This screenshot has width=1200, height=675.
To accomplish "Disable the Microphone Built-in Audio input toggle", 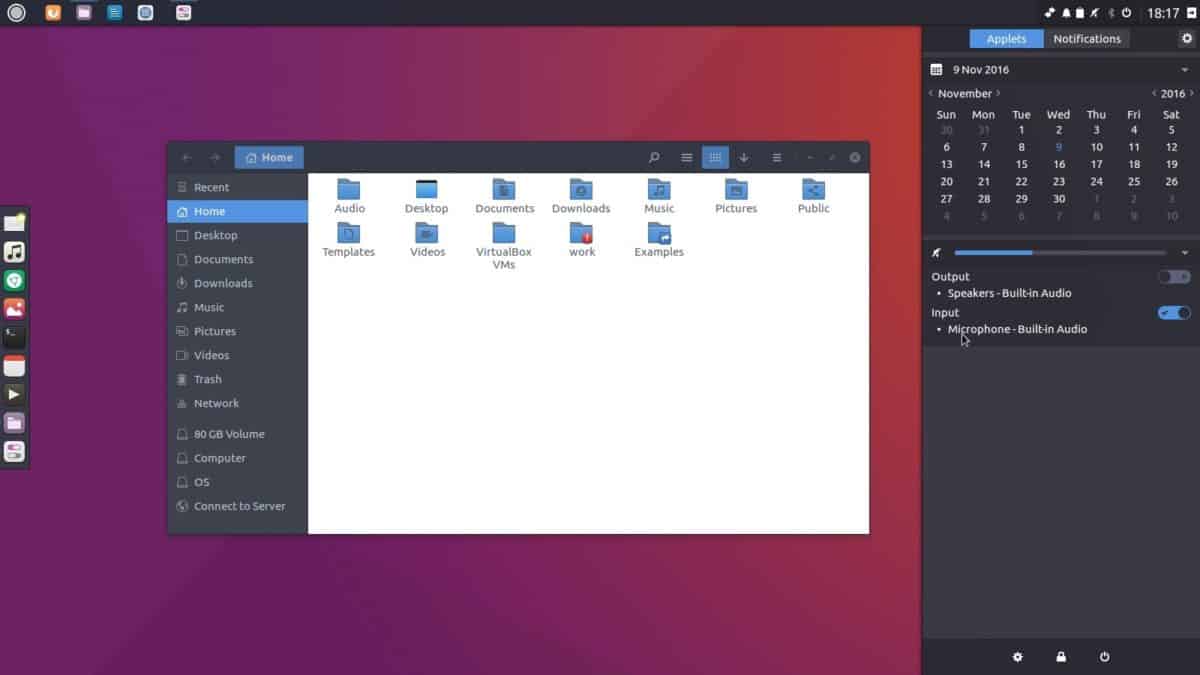I will click(1172, 312).
